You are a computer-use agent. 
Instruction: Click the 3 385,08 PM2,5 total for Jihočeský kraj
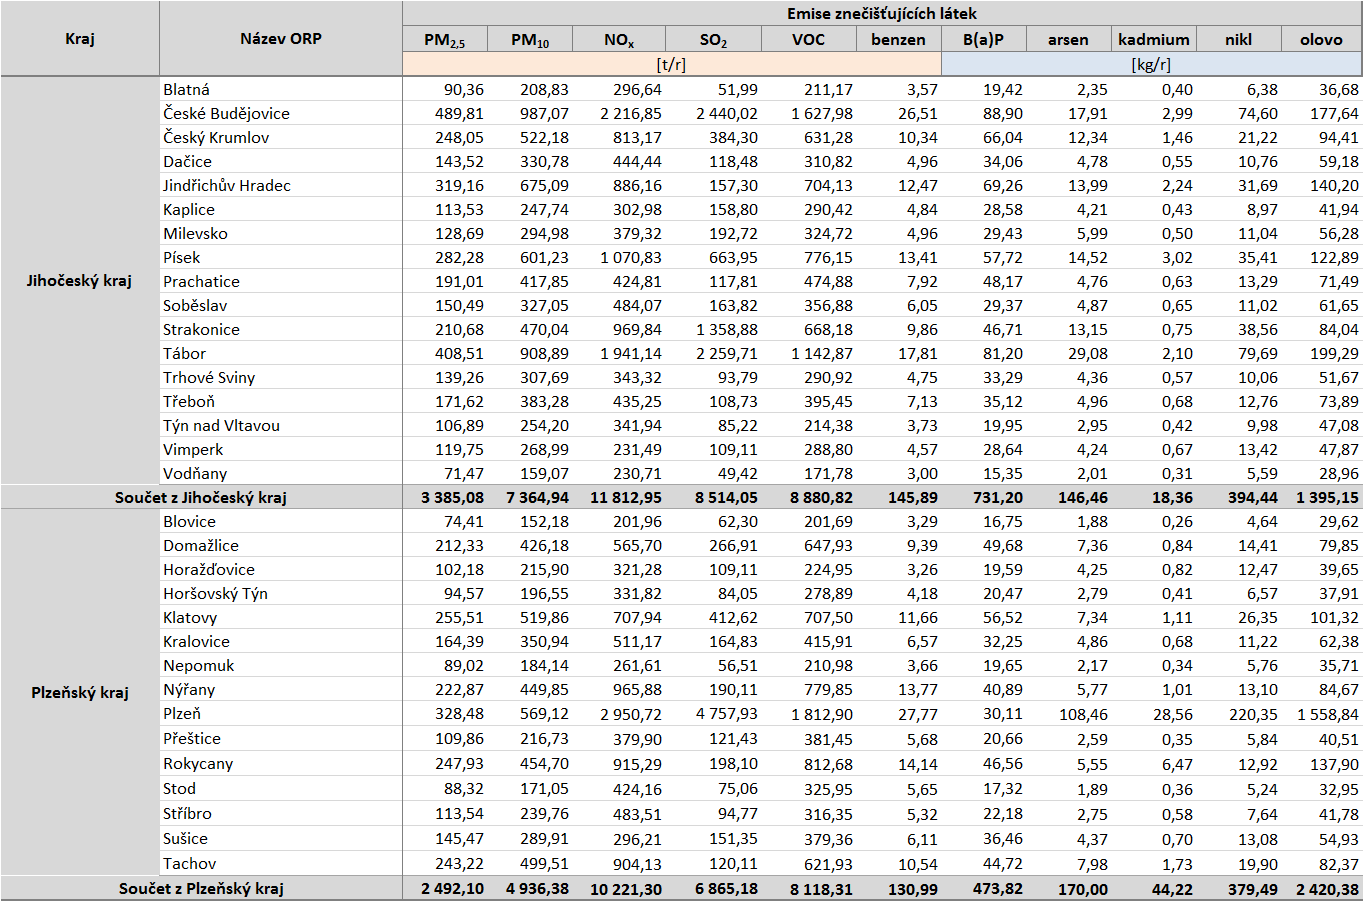point(452,498)
